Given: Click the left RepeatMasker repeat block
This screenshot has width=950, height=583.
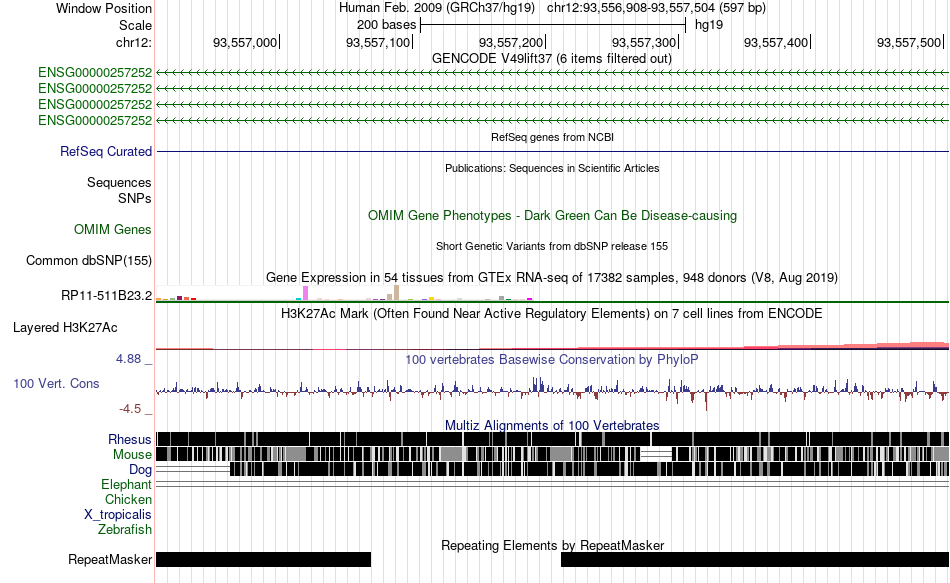Looking at the screenshot, I should click(264, 559).
